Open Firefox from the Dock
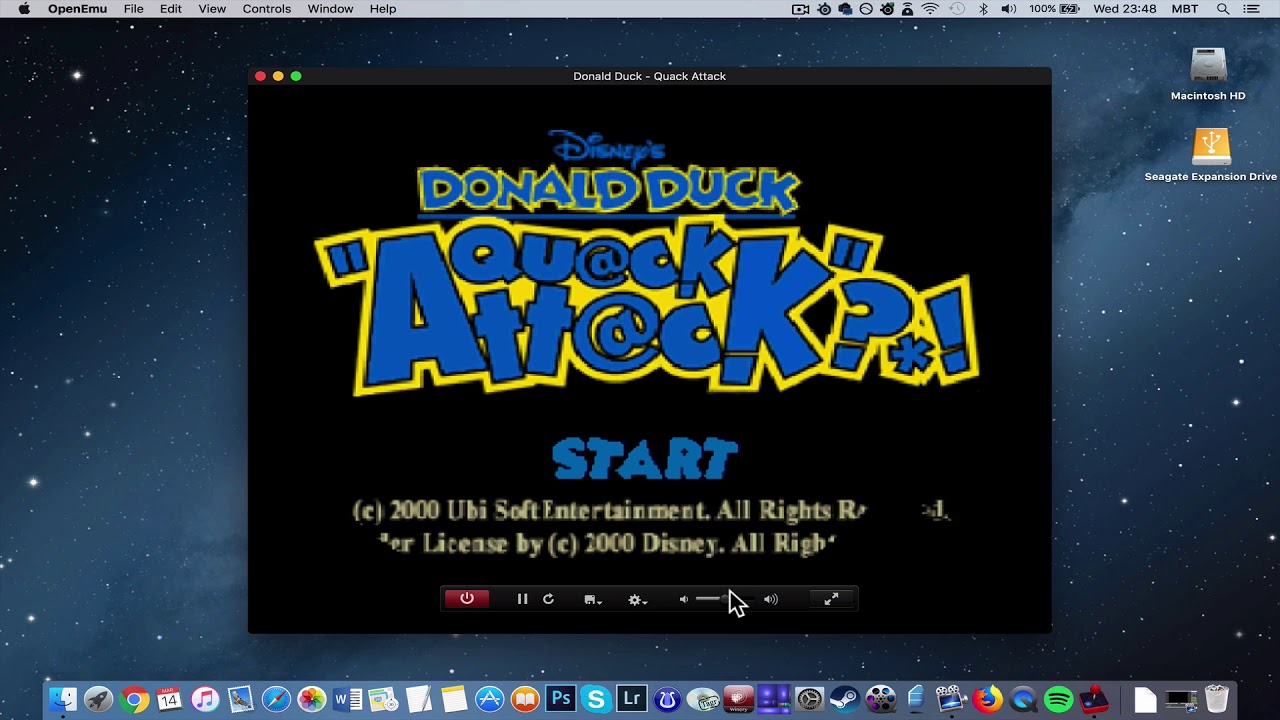This screenshot has height=720, width=1280. (x=987, y=699)
